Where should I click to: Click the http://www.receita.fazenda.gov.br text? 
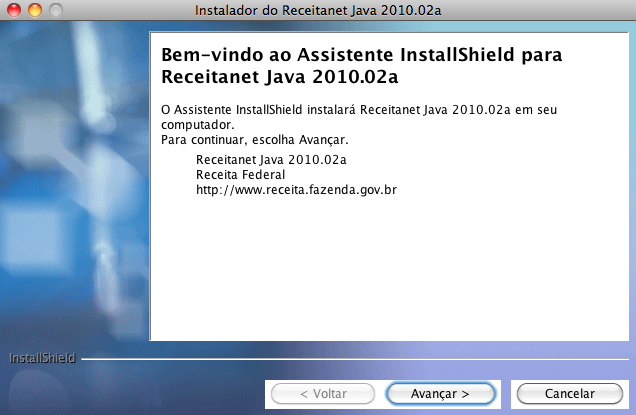(297, 190)
